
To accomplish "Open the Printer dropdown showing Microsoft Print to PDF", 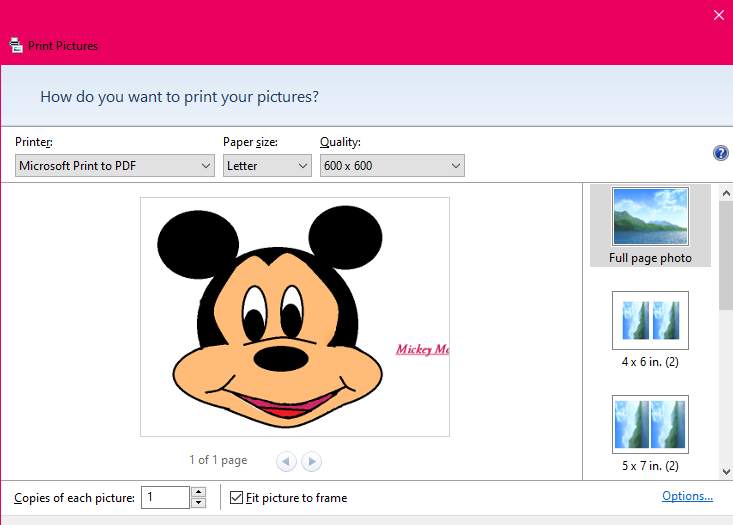I will tap(115, 165).
